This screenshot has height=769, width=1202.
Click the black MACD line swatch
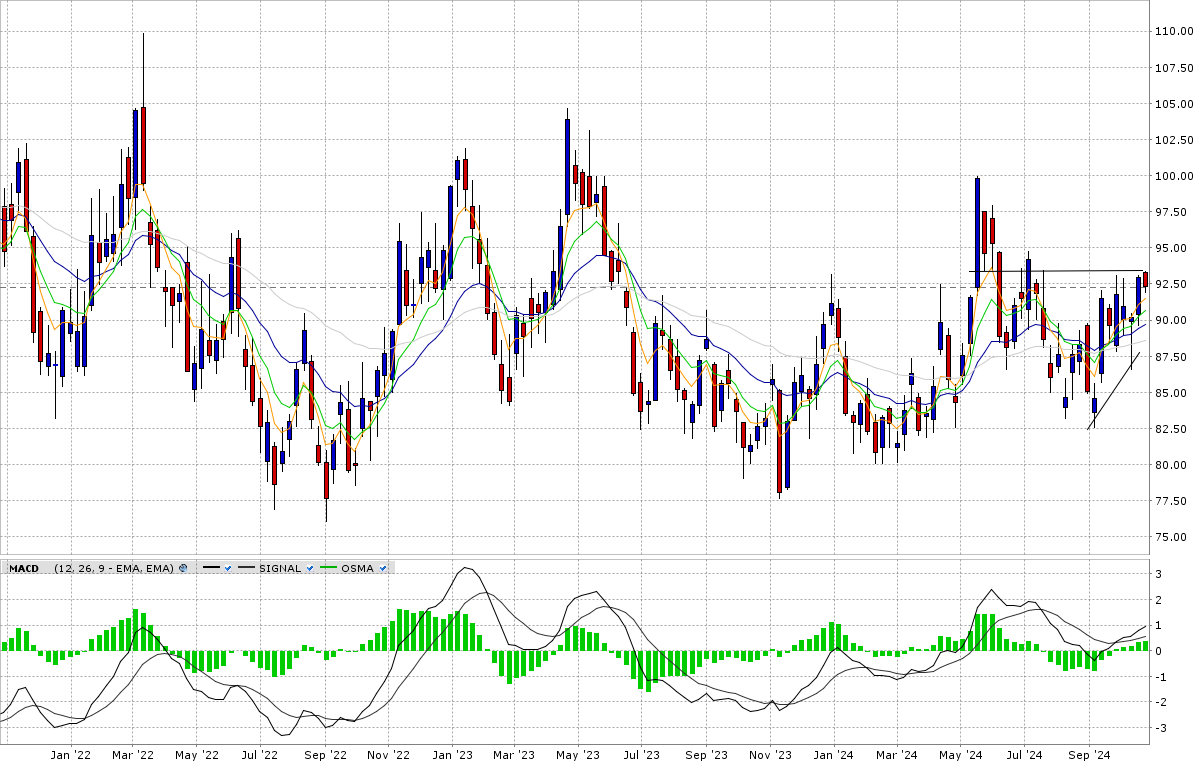pos(211,568)
